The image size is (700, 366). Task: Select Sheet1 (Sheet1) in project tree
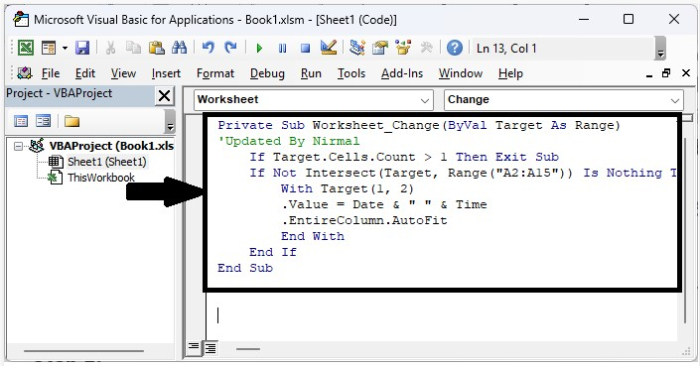(x=107, y=162)
